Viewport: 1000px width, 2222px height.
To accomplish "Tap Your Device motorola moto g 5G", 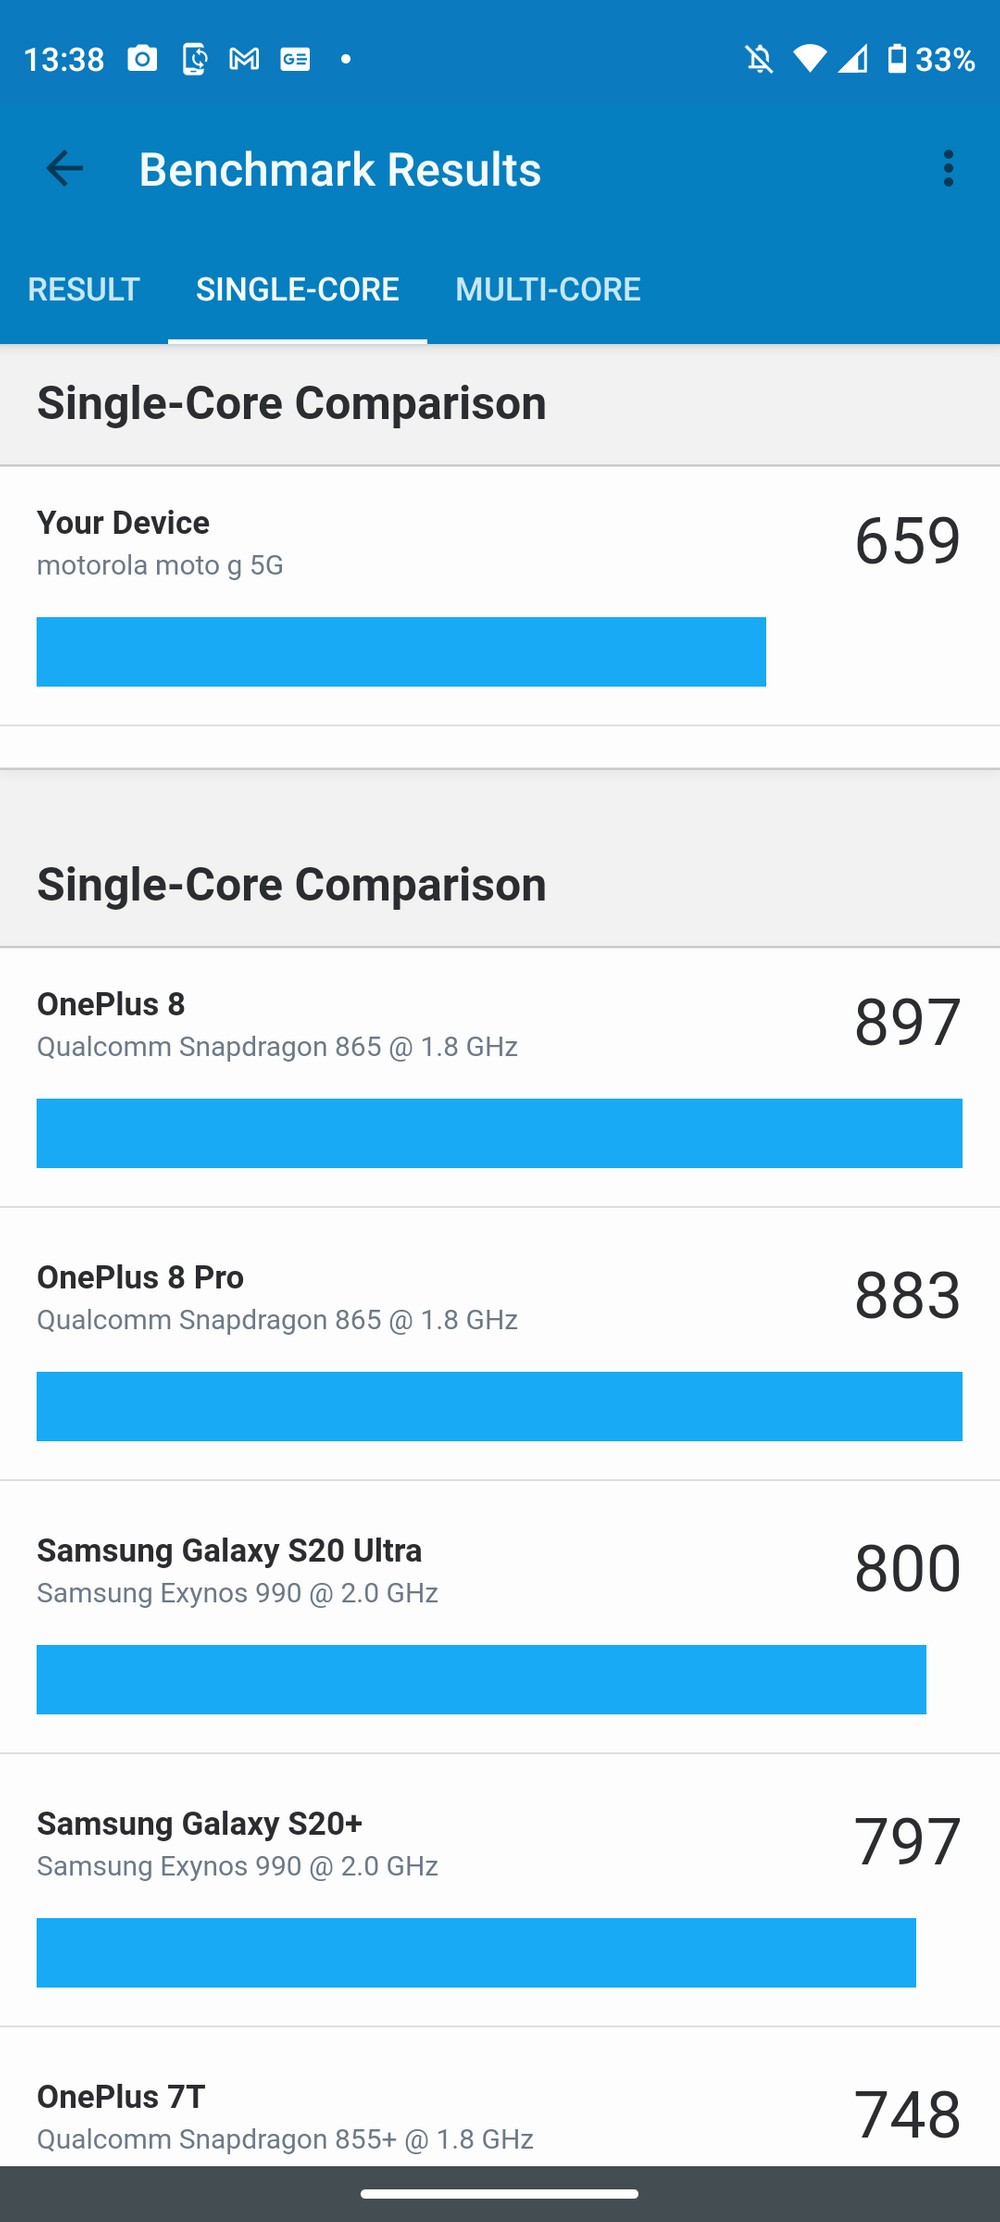I will (500, 596).
